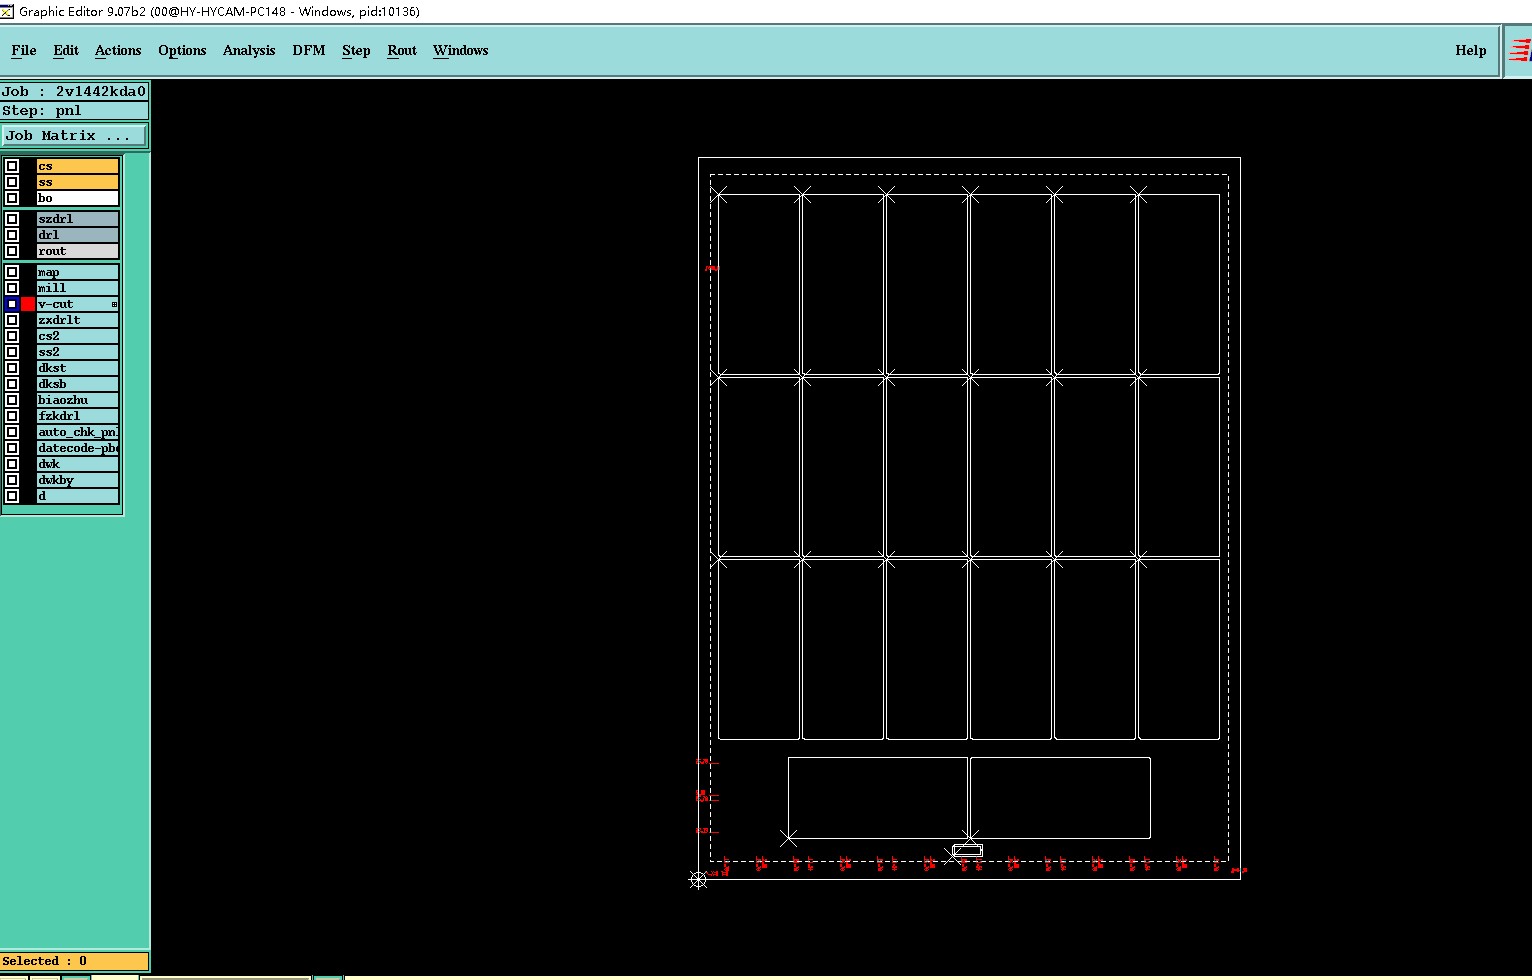The image size is (1532, 980).
Task: Open the Edit menu
Action: tap(66, 50)
